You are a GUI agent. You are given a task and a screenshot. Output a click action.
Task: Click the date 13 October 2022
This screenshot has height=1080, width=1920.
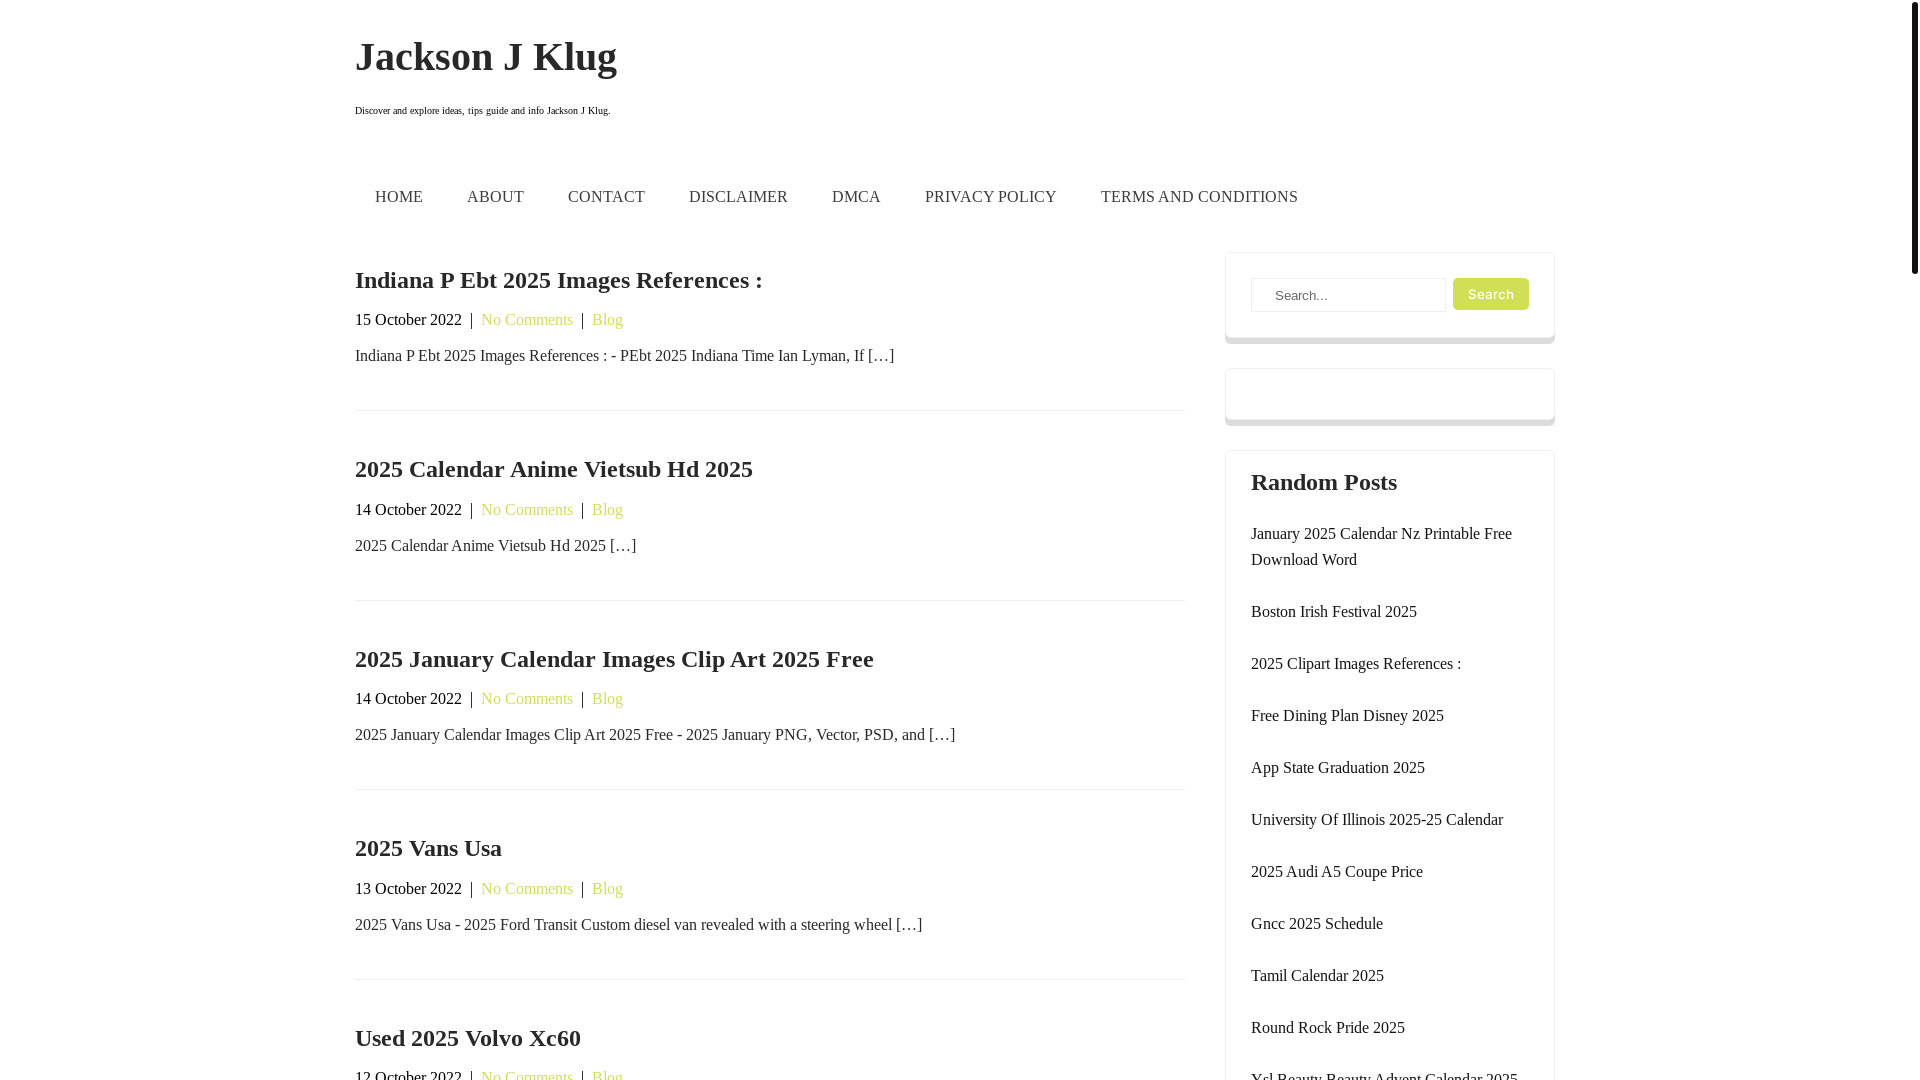[x=408, y=889]
